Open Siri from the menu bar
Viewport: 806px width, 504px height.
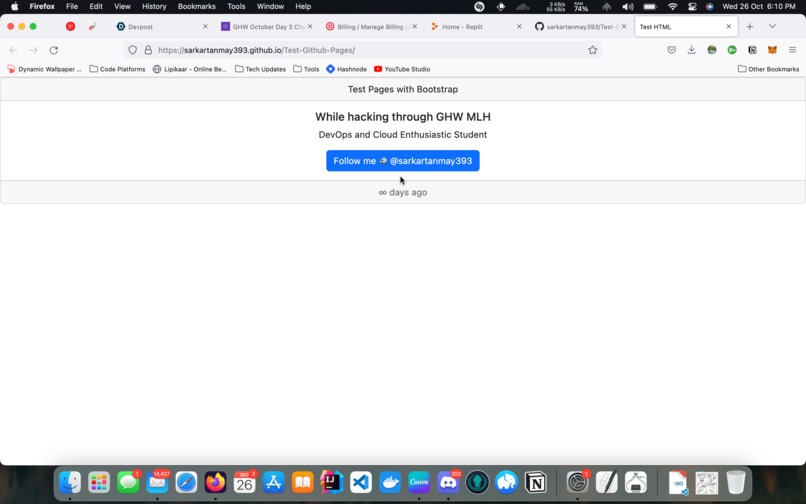point(709,7)
